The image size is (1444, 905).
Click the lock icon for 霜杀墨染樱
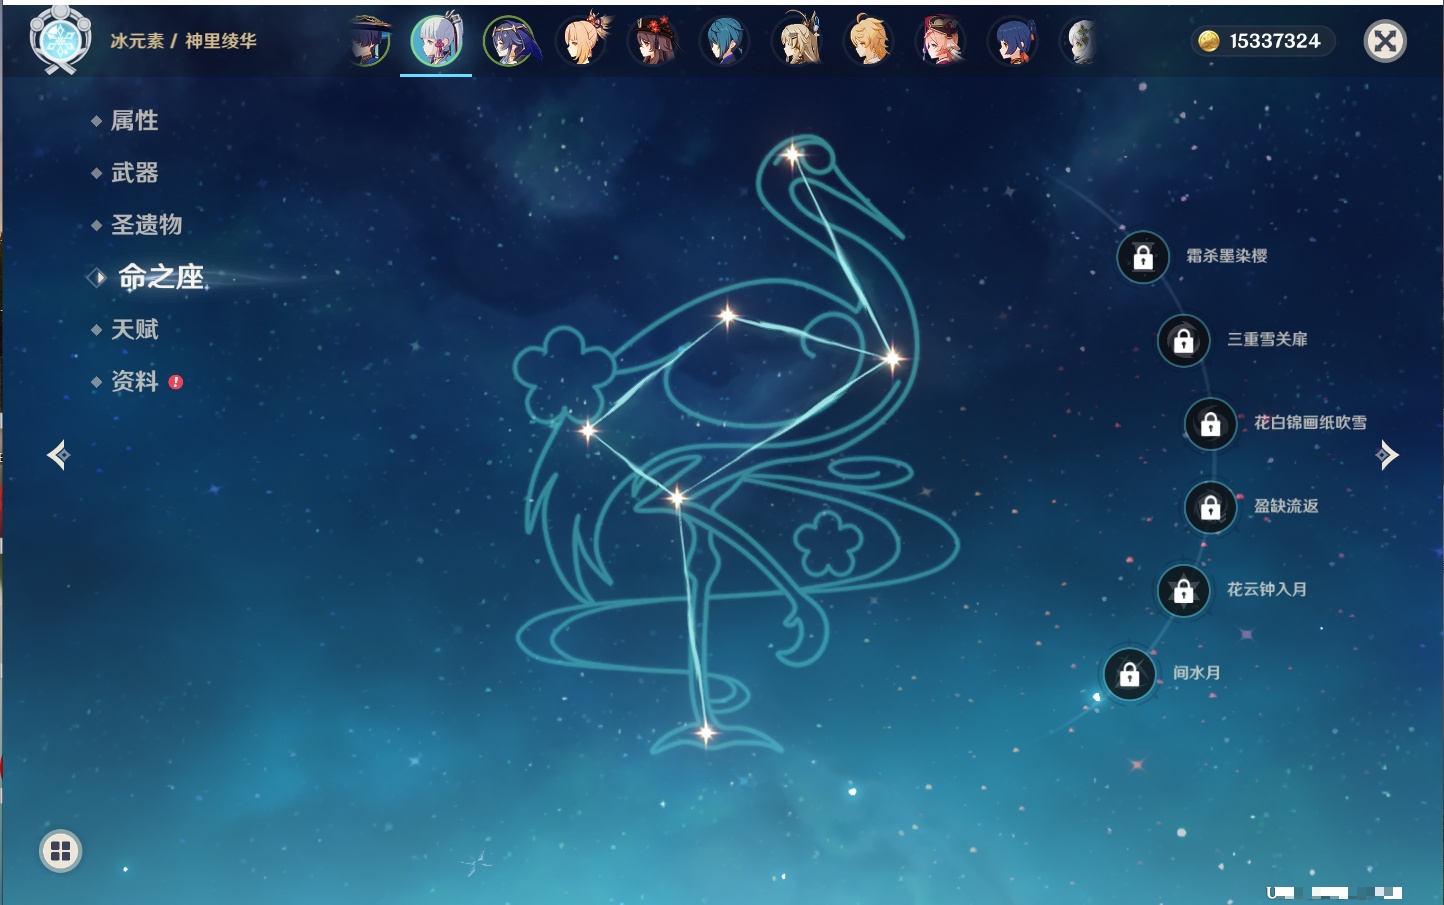(1143, 257)
